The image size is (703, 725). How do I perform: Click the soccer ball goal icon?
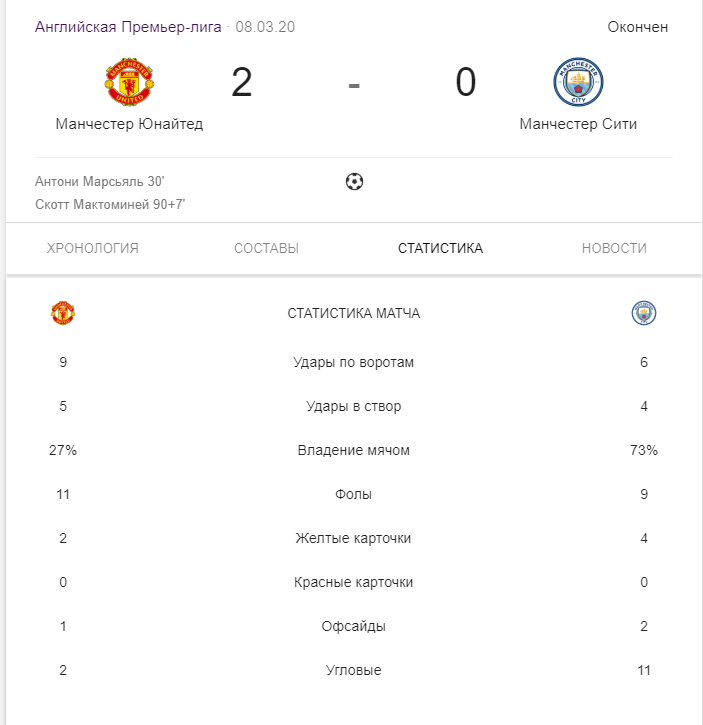(x=354, y=181)
